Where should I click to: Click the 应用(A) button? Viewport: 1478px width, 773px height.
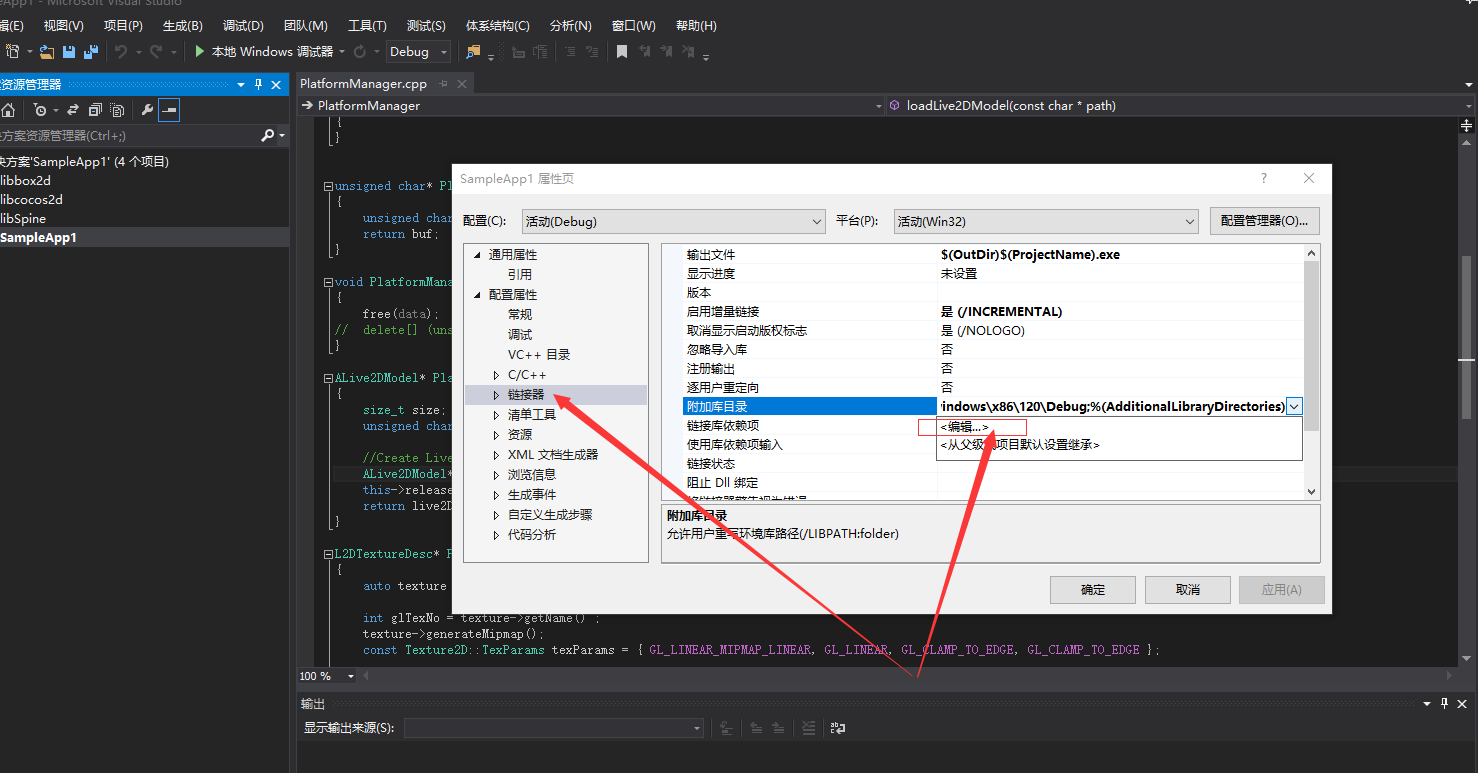tap(1282, 590)
